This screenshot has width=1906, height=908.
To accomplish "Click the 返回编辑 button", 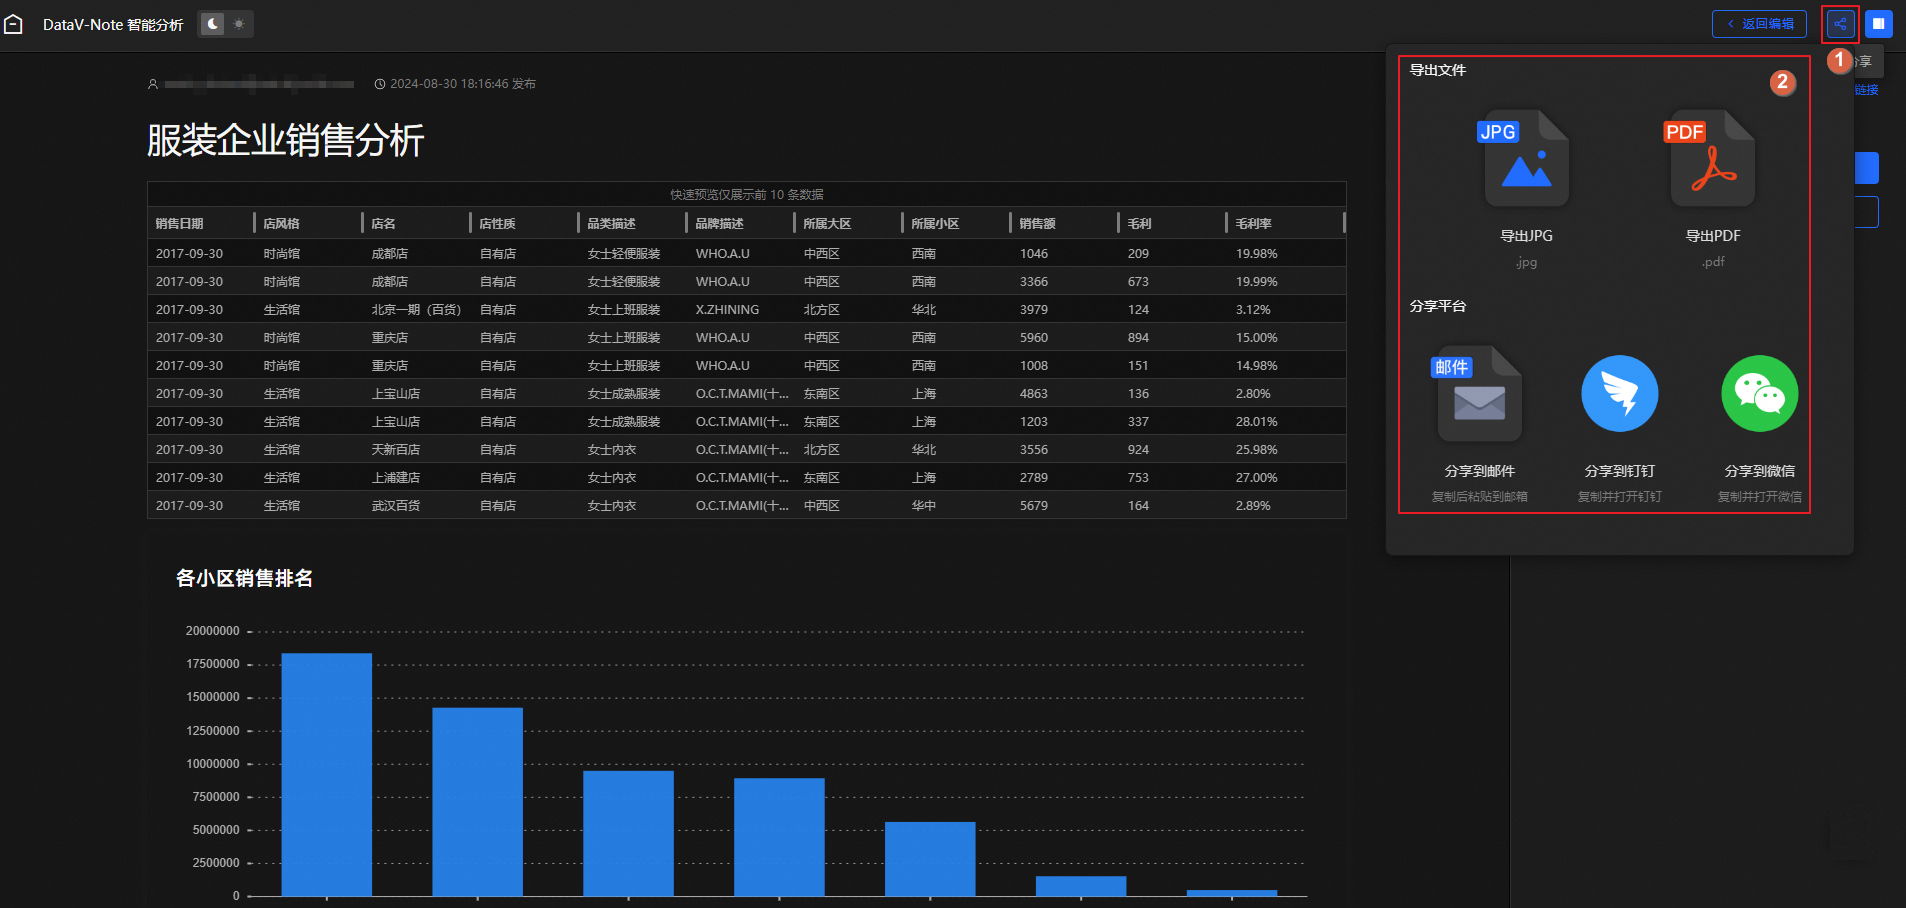I will point(1759,24).
